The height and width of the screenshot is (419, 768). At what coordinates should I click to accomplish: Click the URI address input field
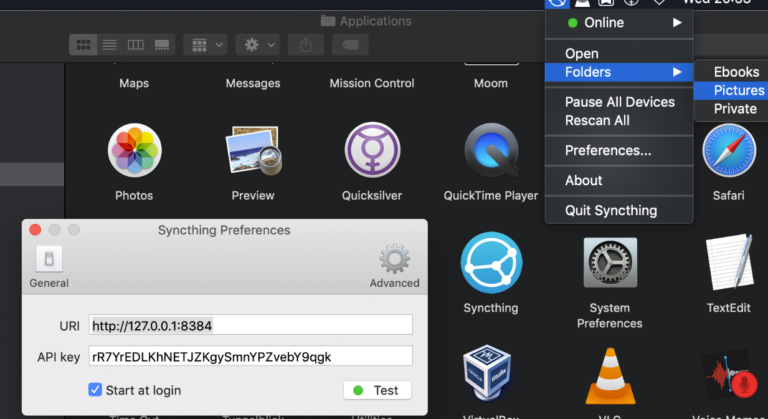(x=250, y=325)
